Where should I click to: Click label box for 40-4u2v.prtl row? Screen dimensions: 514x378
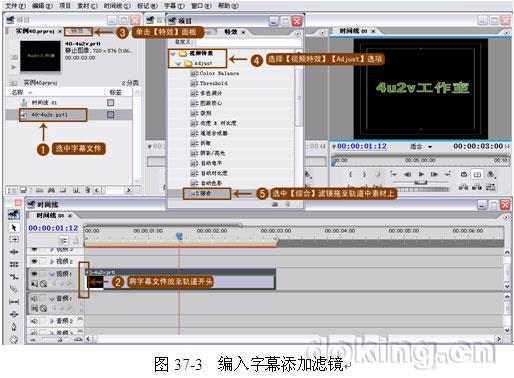click(x=110, y=115)
